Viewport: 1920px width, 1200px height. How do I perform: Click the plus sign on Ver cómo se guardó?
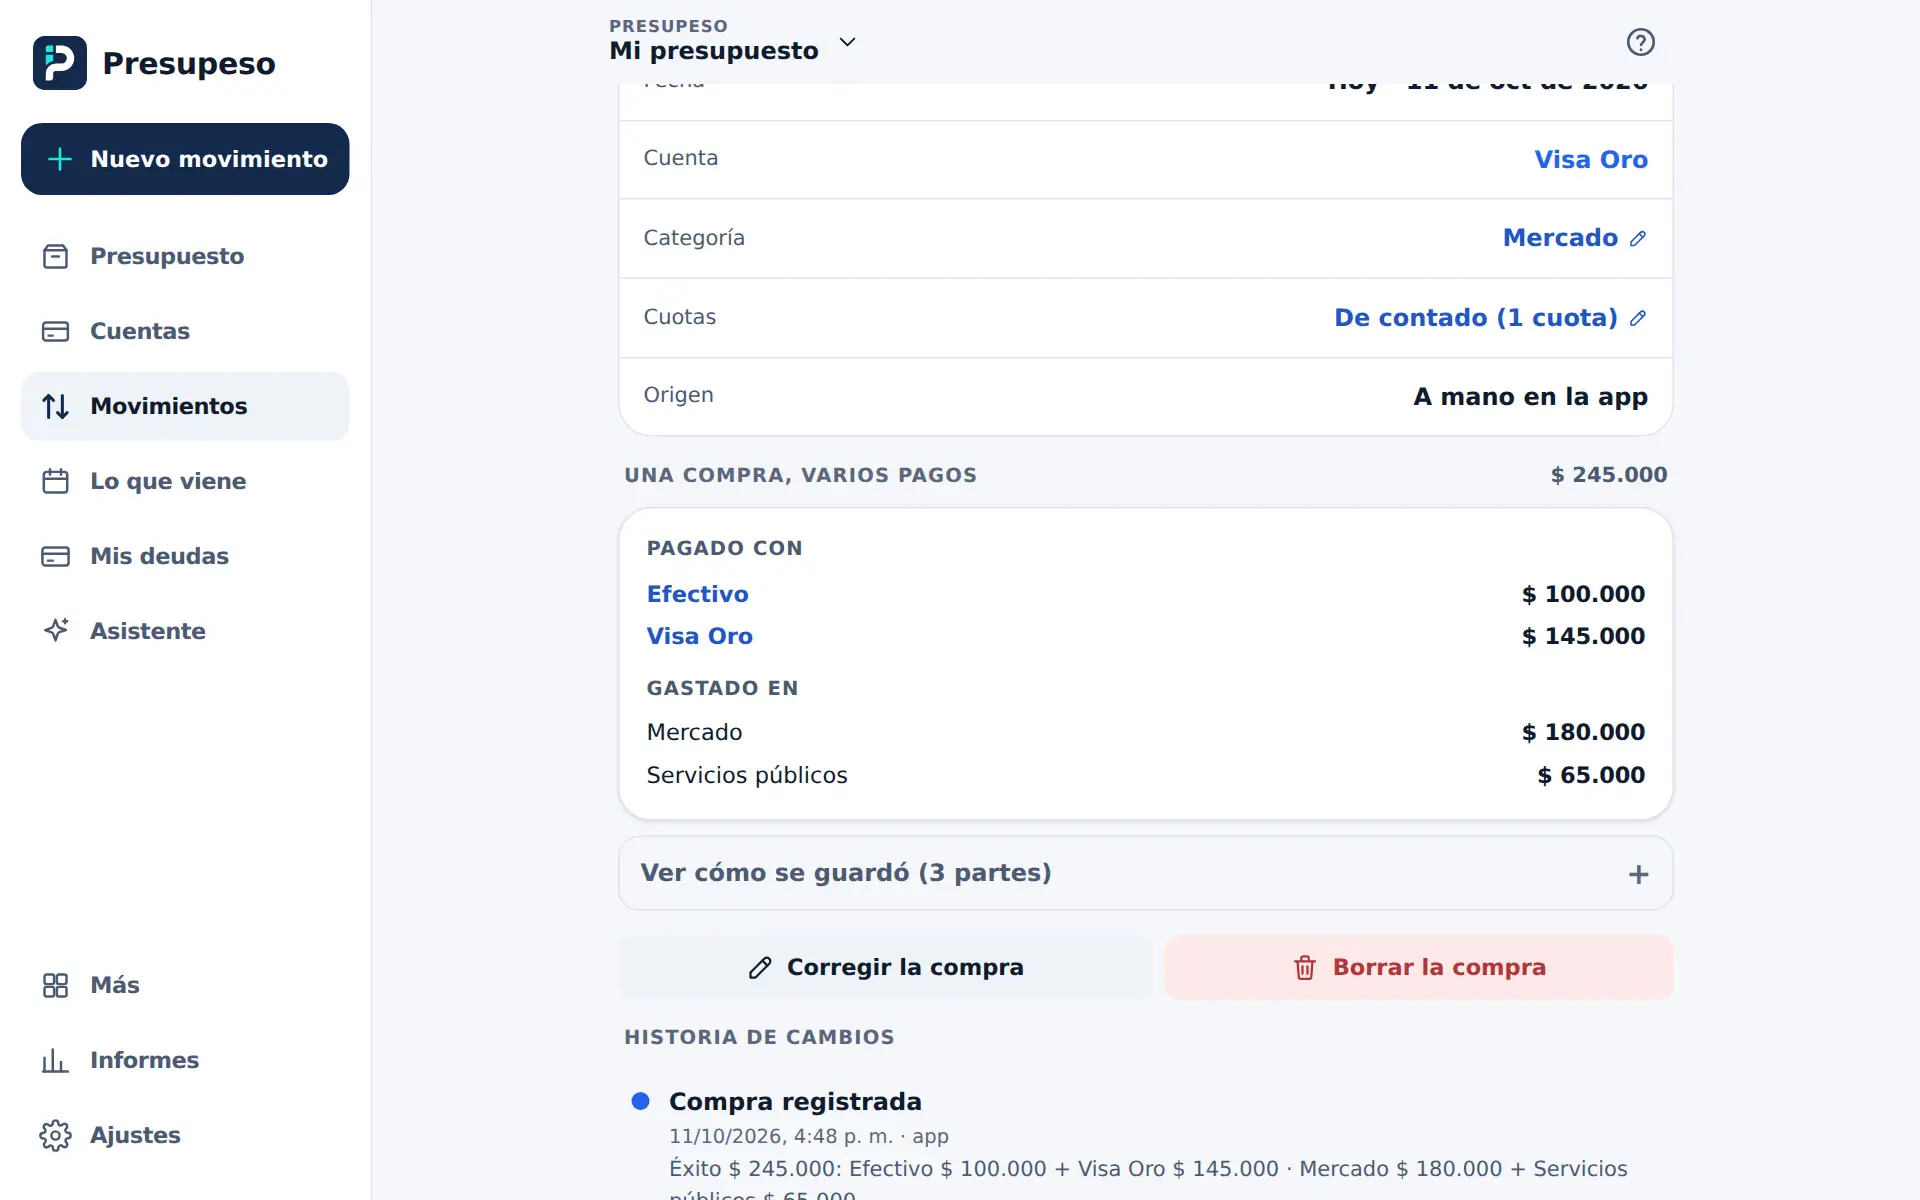point(1638,874)
